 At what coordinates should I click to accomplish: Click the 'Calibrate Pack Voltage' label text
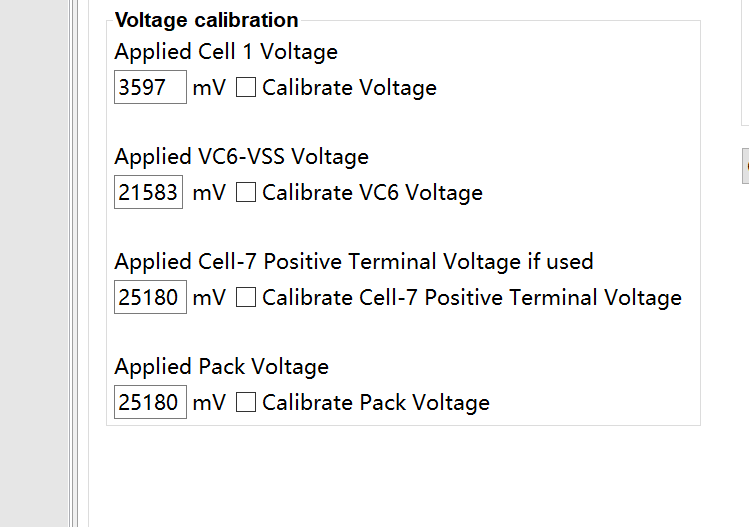376,403
